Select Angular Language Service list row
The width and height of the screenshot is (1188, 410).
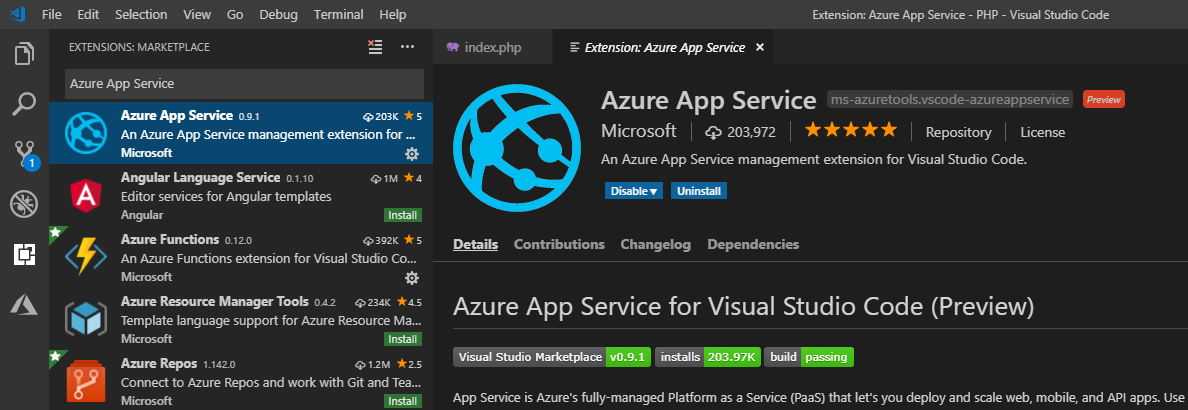coord(241,195)
